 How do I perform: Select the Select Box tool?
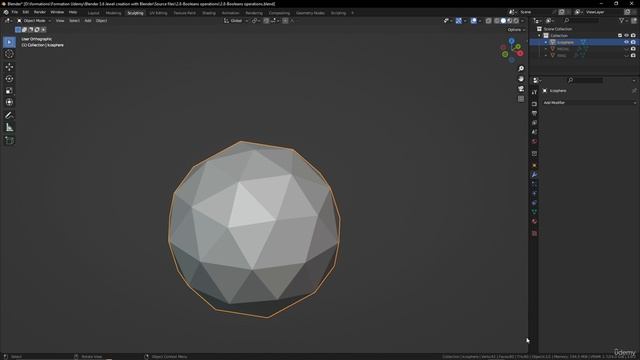(9, 42)
